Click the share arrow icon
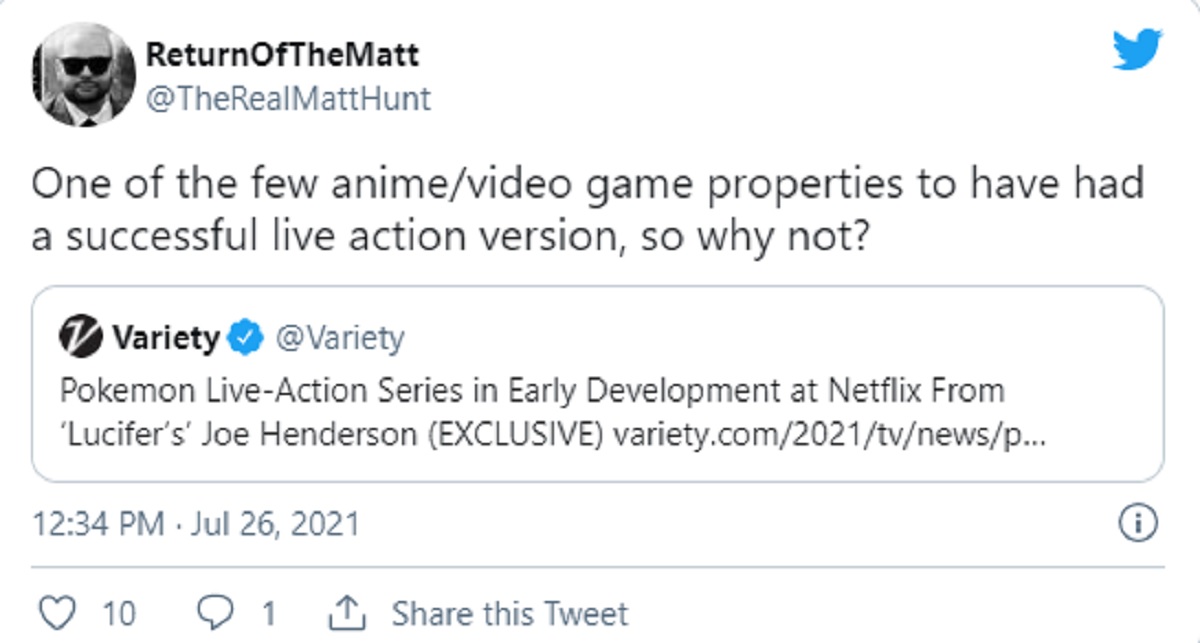 click(344, 612)
